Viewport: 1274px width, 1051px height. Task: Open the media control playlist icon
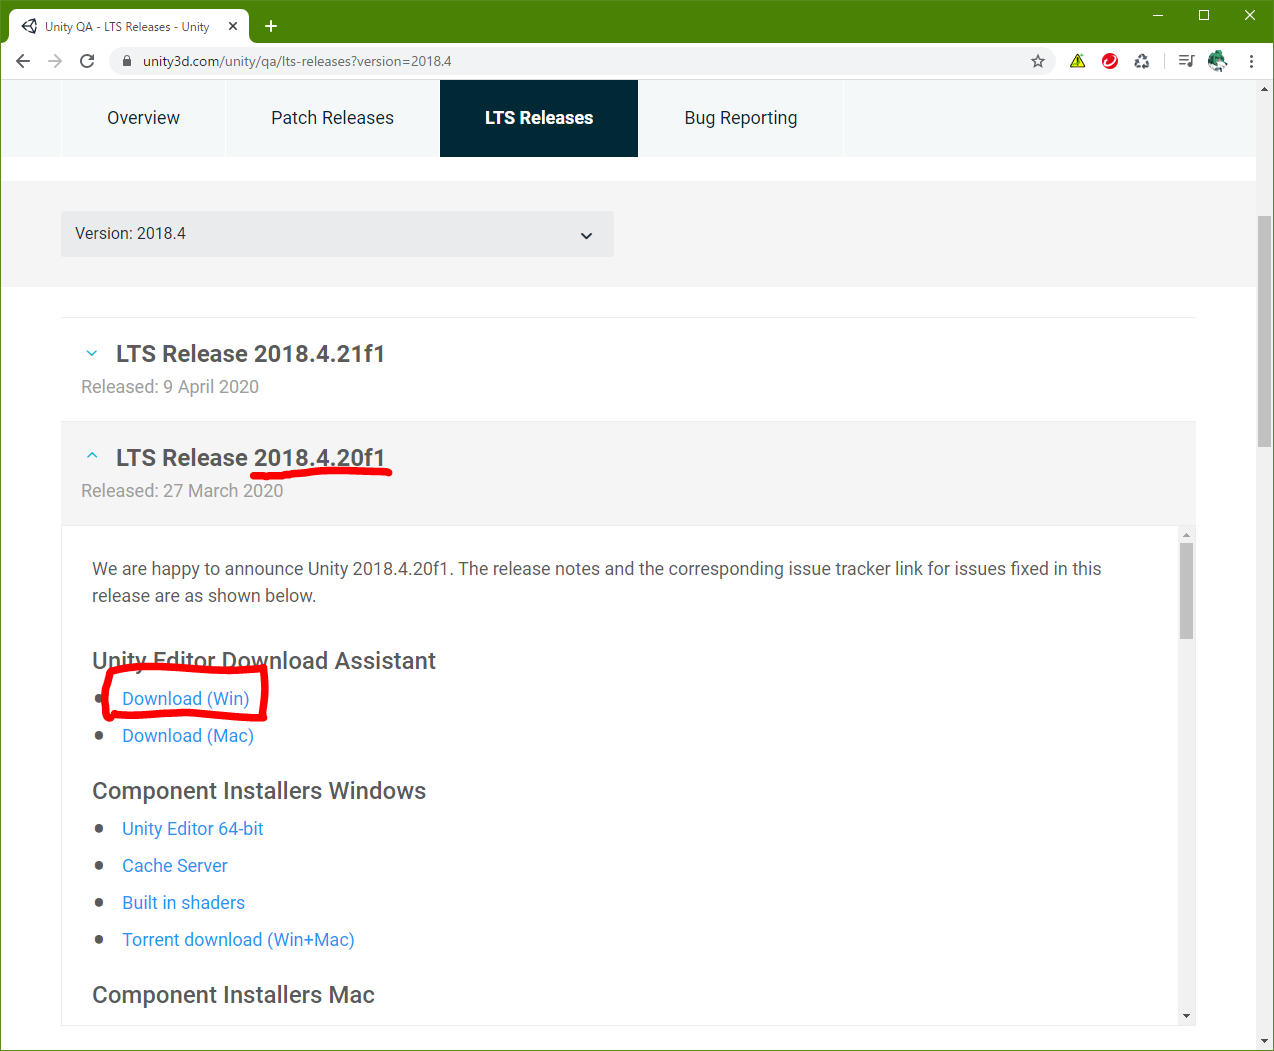(1186, 61)
